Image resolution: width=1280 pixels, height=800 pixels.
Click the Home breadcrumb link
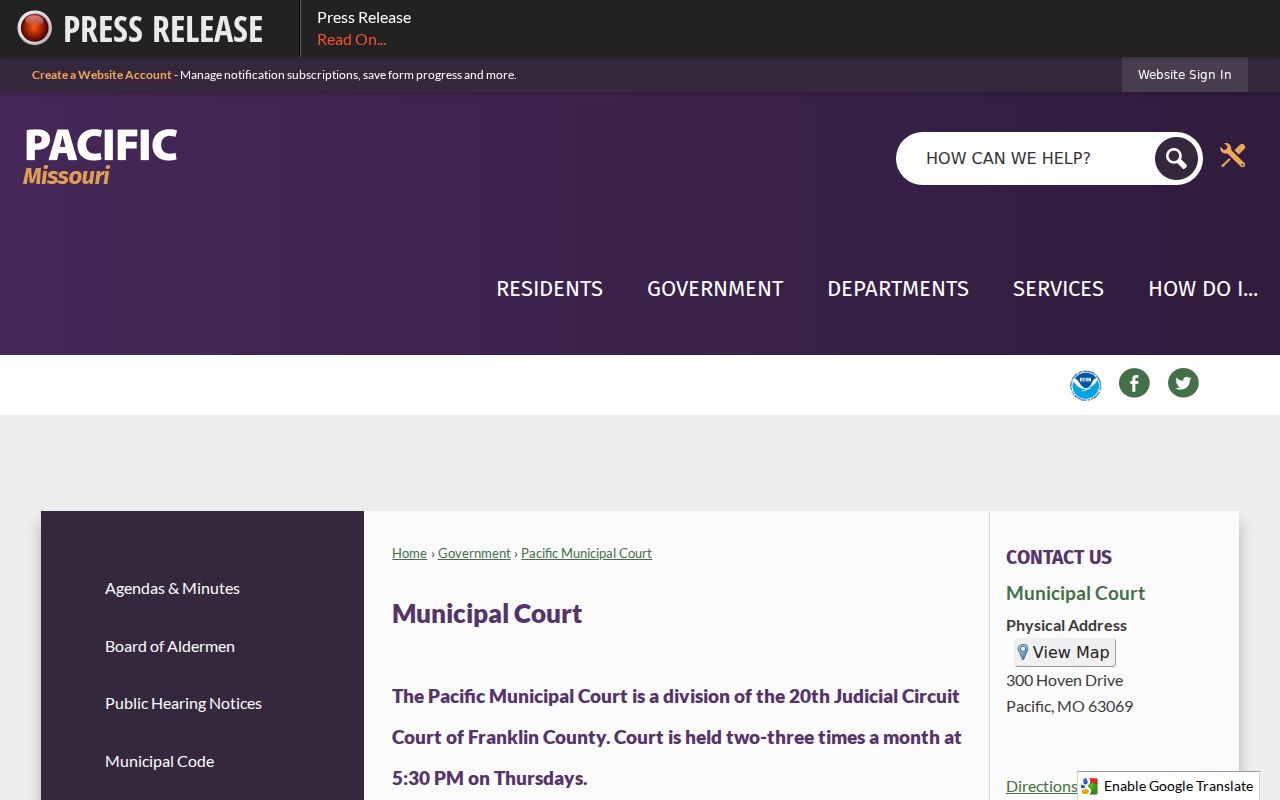(x=409, y=553)
